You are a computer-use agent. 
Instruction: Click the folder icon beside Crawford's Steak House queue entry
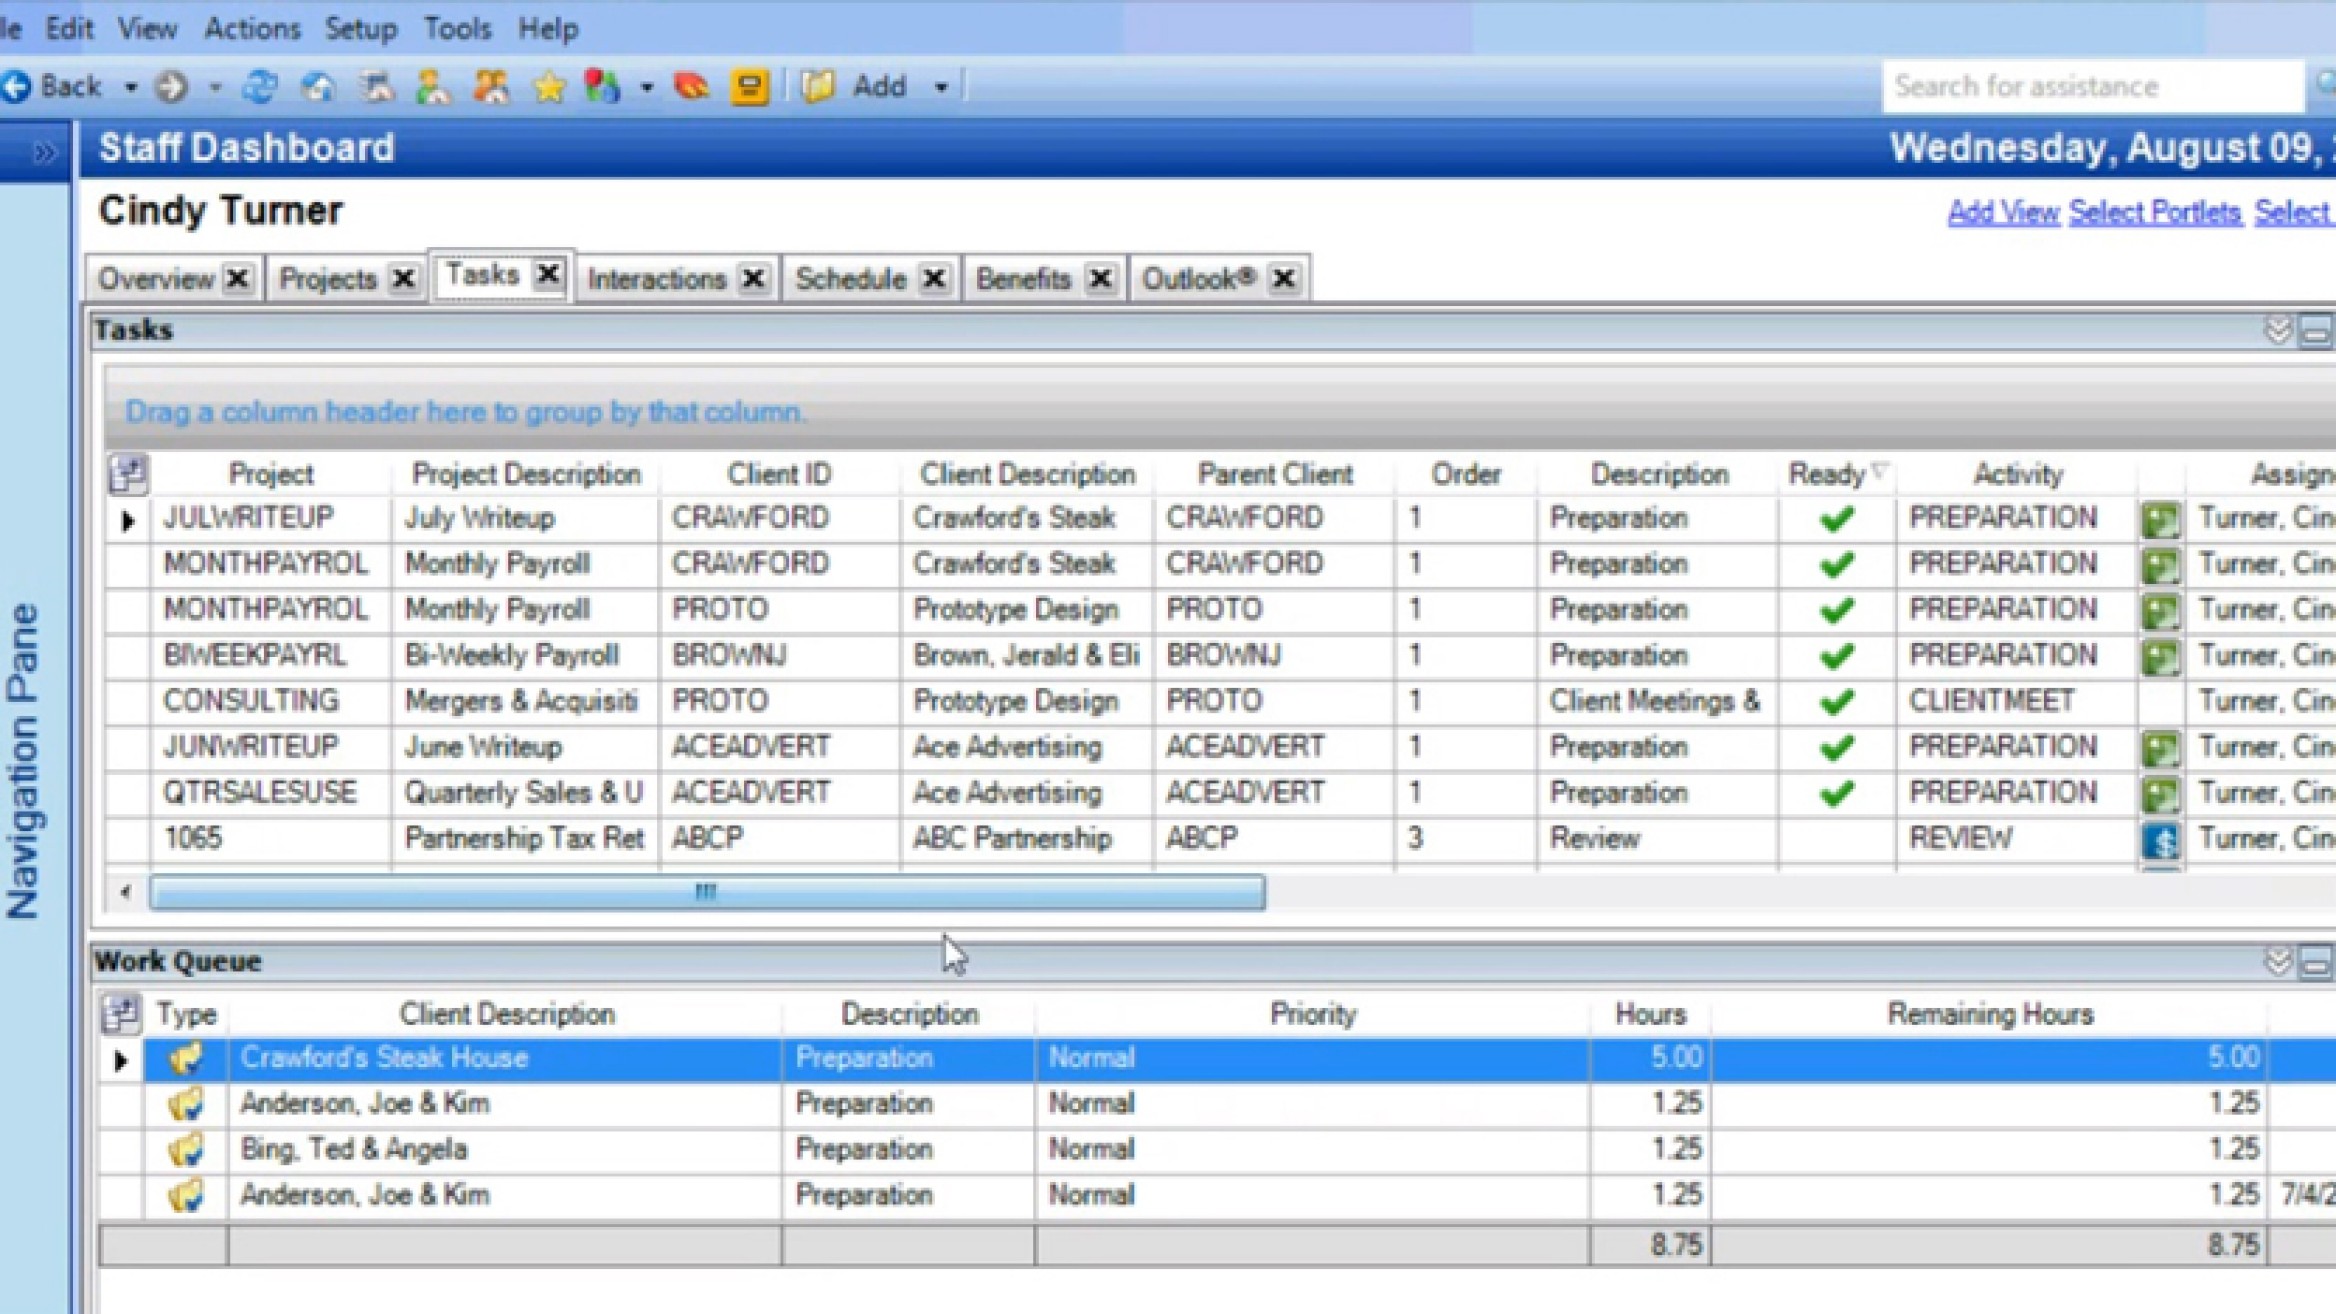[187, 1058]
